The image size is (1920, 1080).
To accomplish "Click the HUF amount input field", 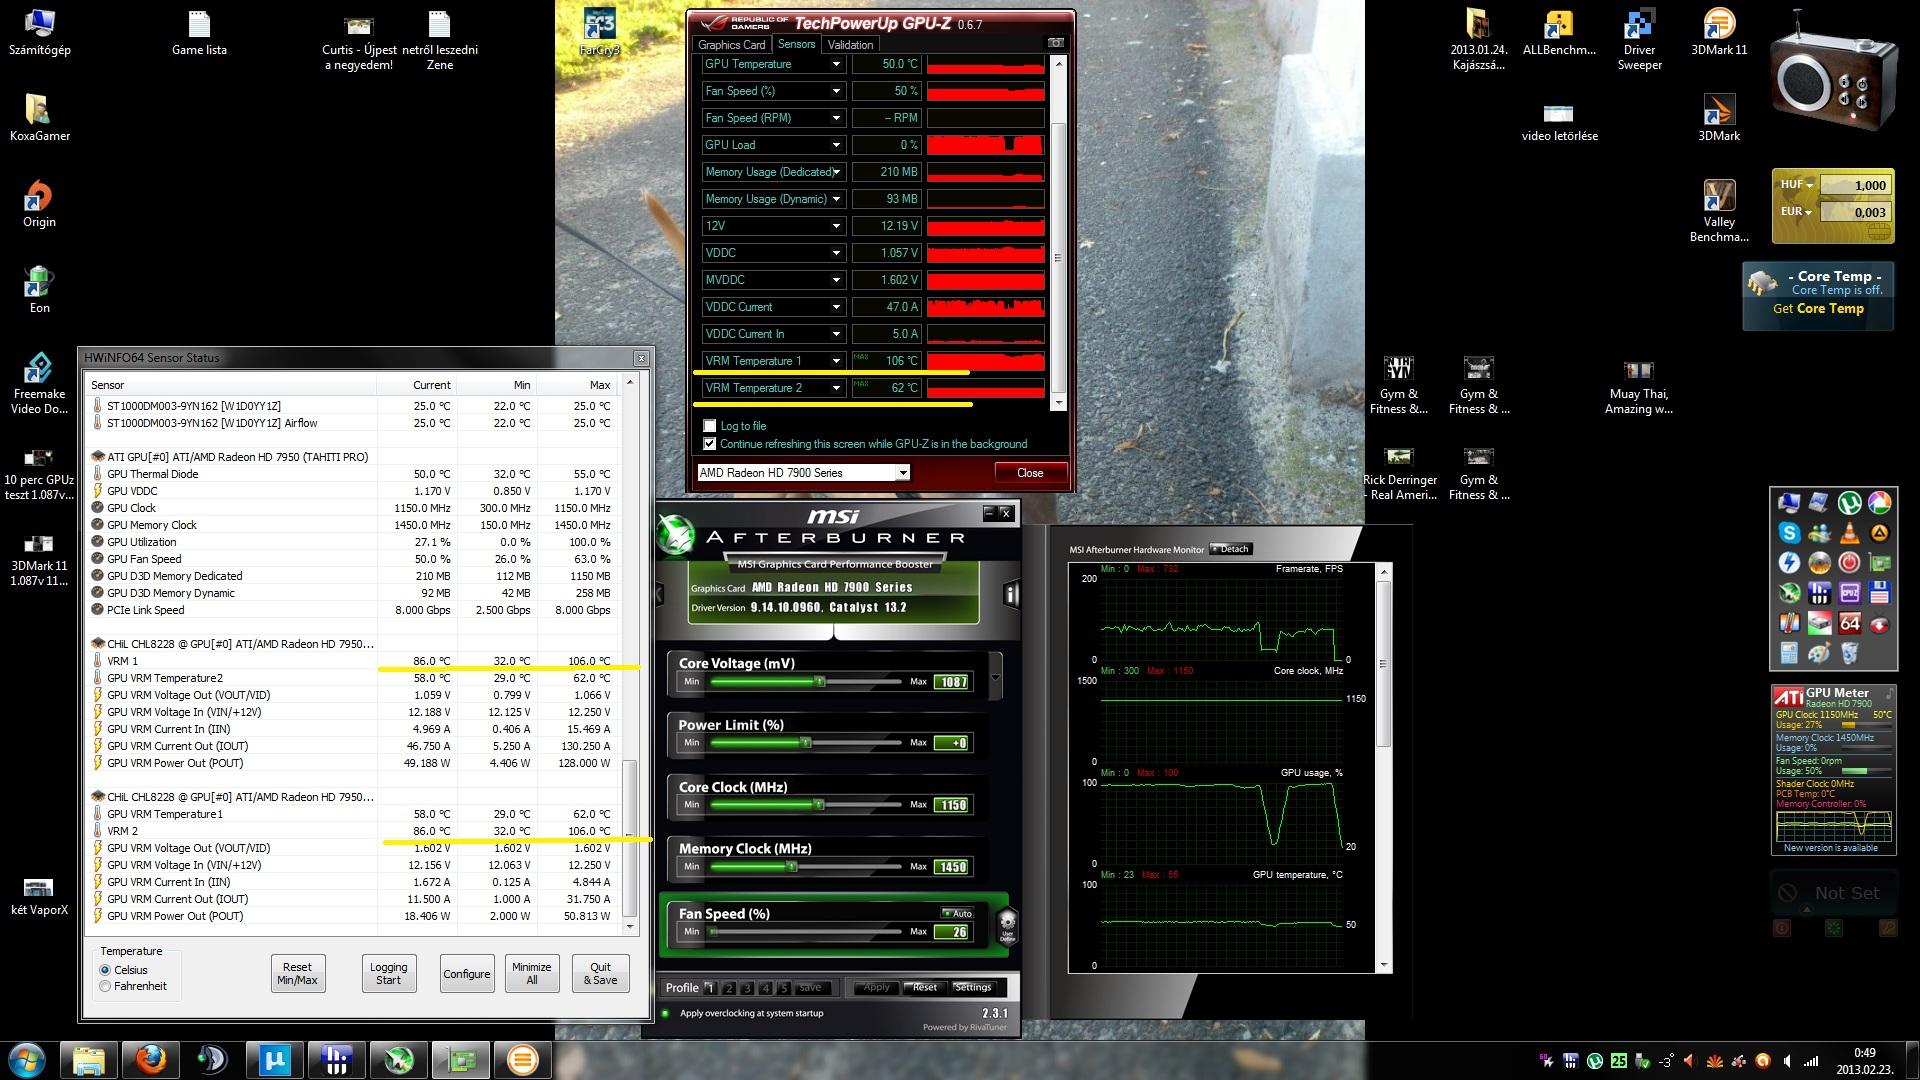I will click(x=1856, y=185).
